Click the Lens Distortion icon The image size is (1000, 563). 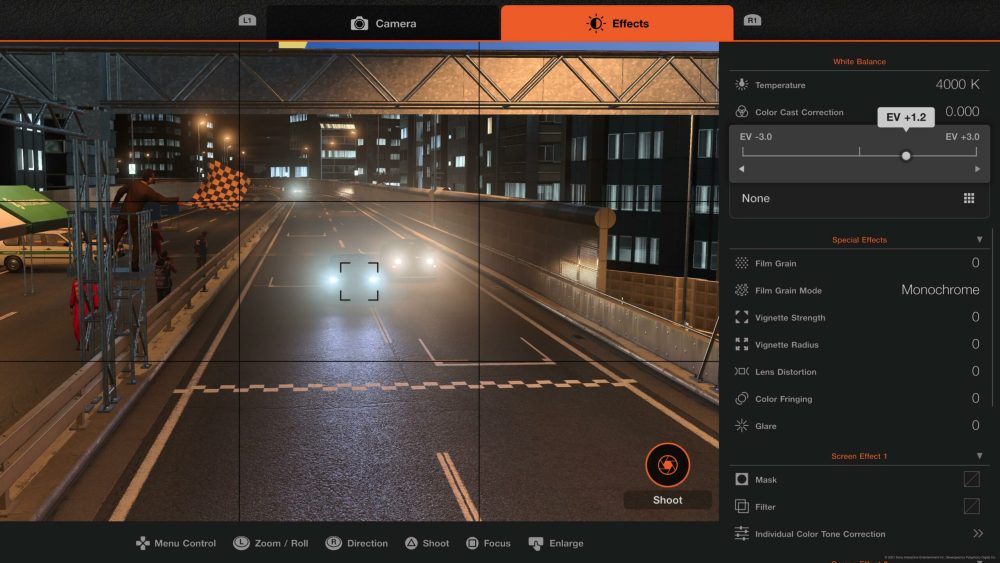tap(741, 371)
